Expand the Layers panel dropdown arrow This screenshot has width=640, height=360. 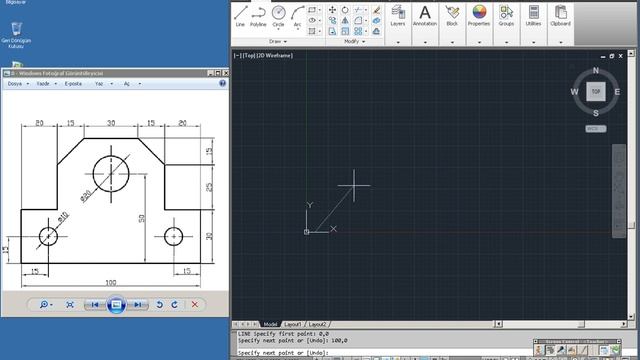(x=398, y=42)
